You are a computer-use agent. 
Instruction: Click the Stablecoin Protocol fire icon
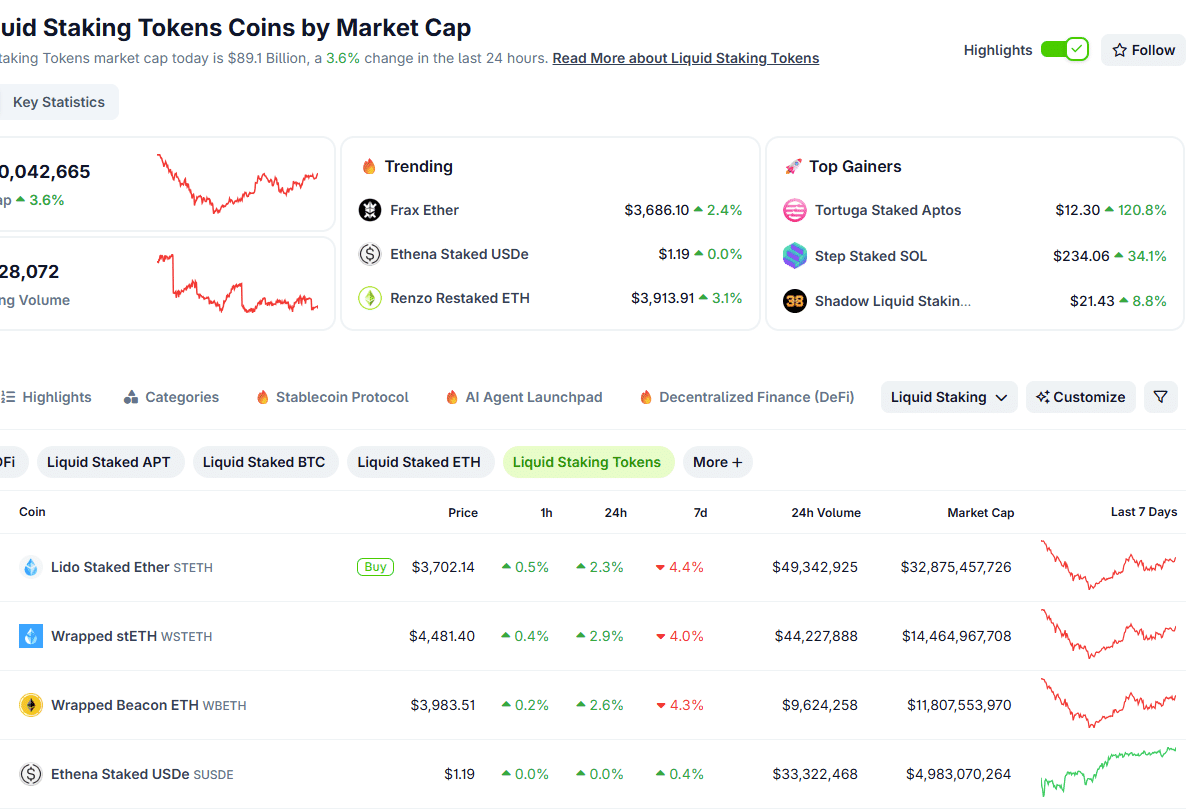[263, 397]
